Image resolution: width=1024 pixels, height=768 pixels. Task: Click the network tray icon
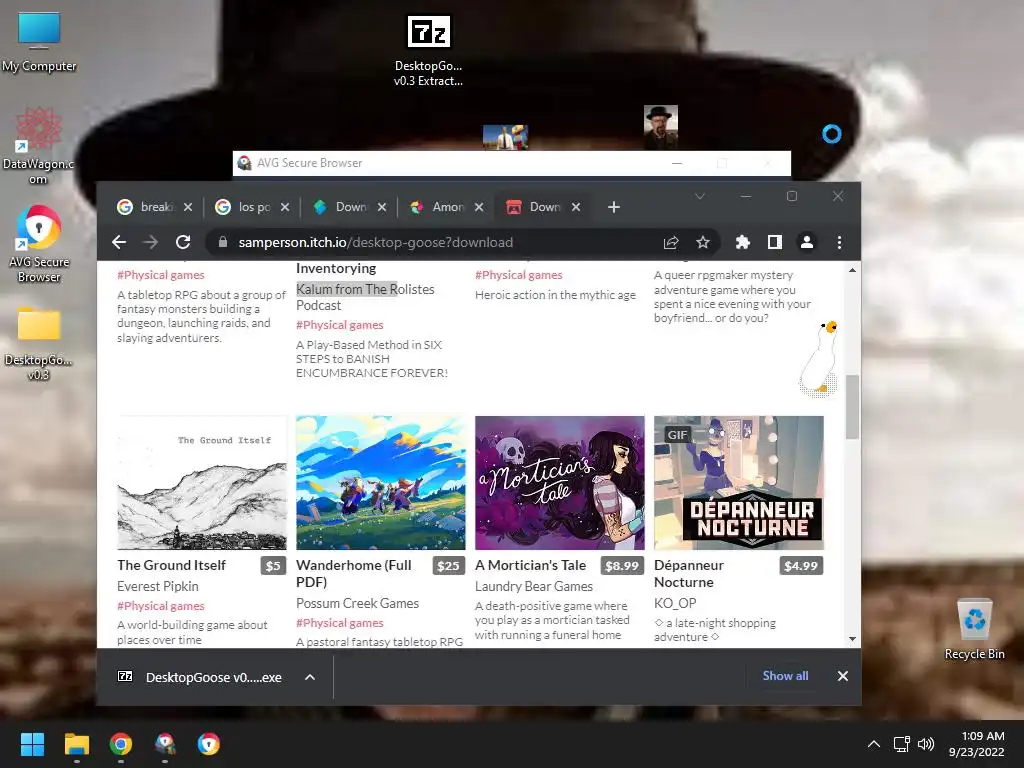pyautogui.click(x=901, y=744)
